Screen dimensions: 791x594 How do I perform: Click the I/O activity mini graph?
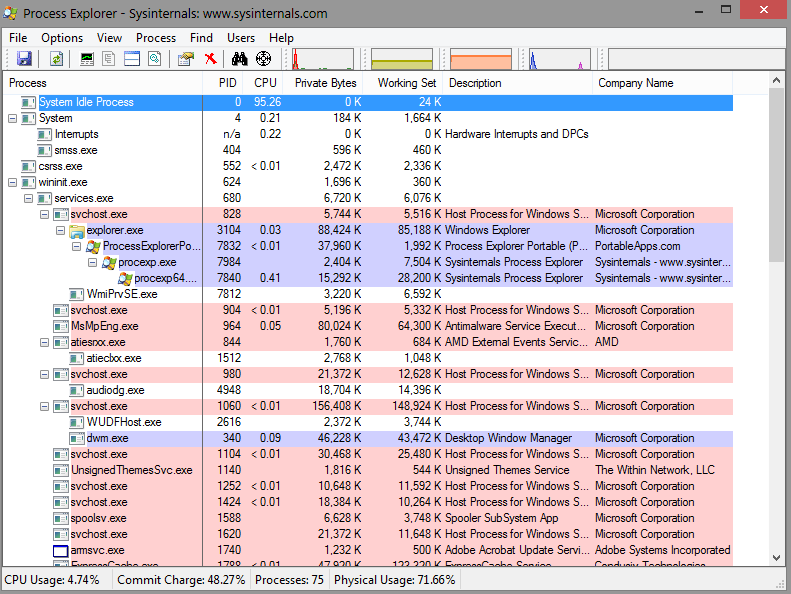[x=560, y=59]
